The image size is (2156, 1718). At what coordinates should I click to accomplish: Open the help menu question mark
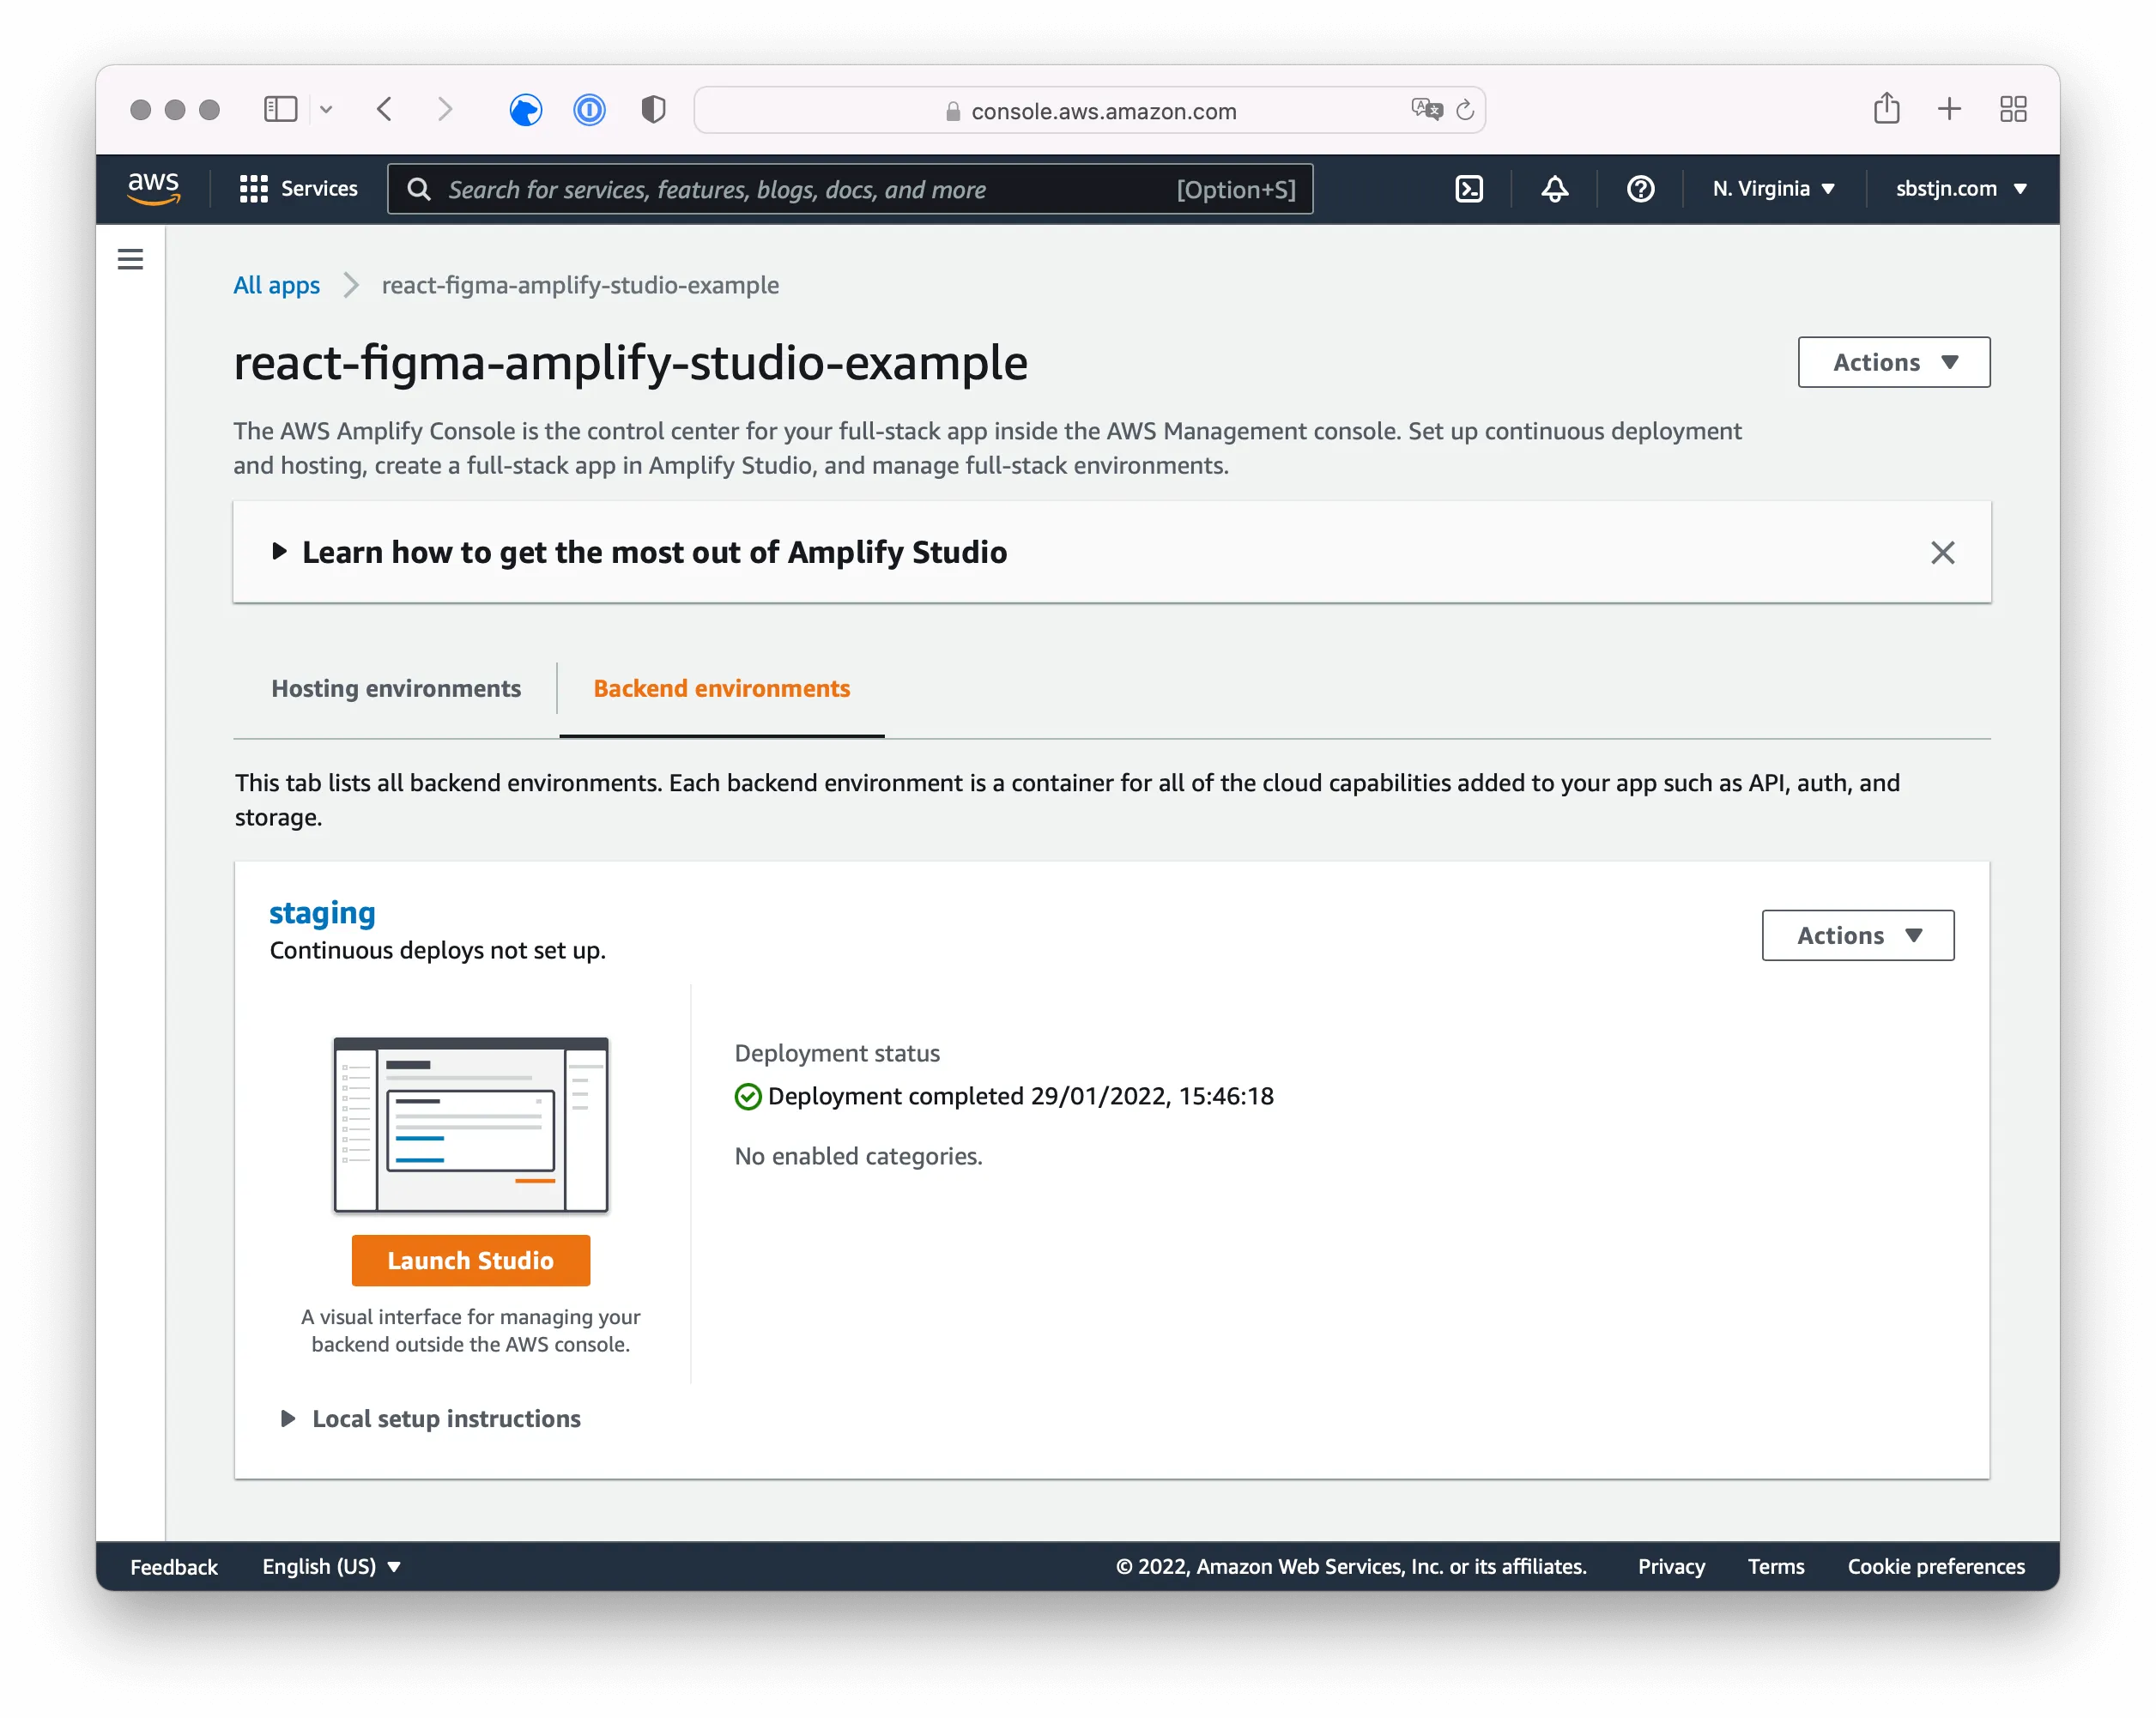pos(1639,188)
